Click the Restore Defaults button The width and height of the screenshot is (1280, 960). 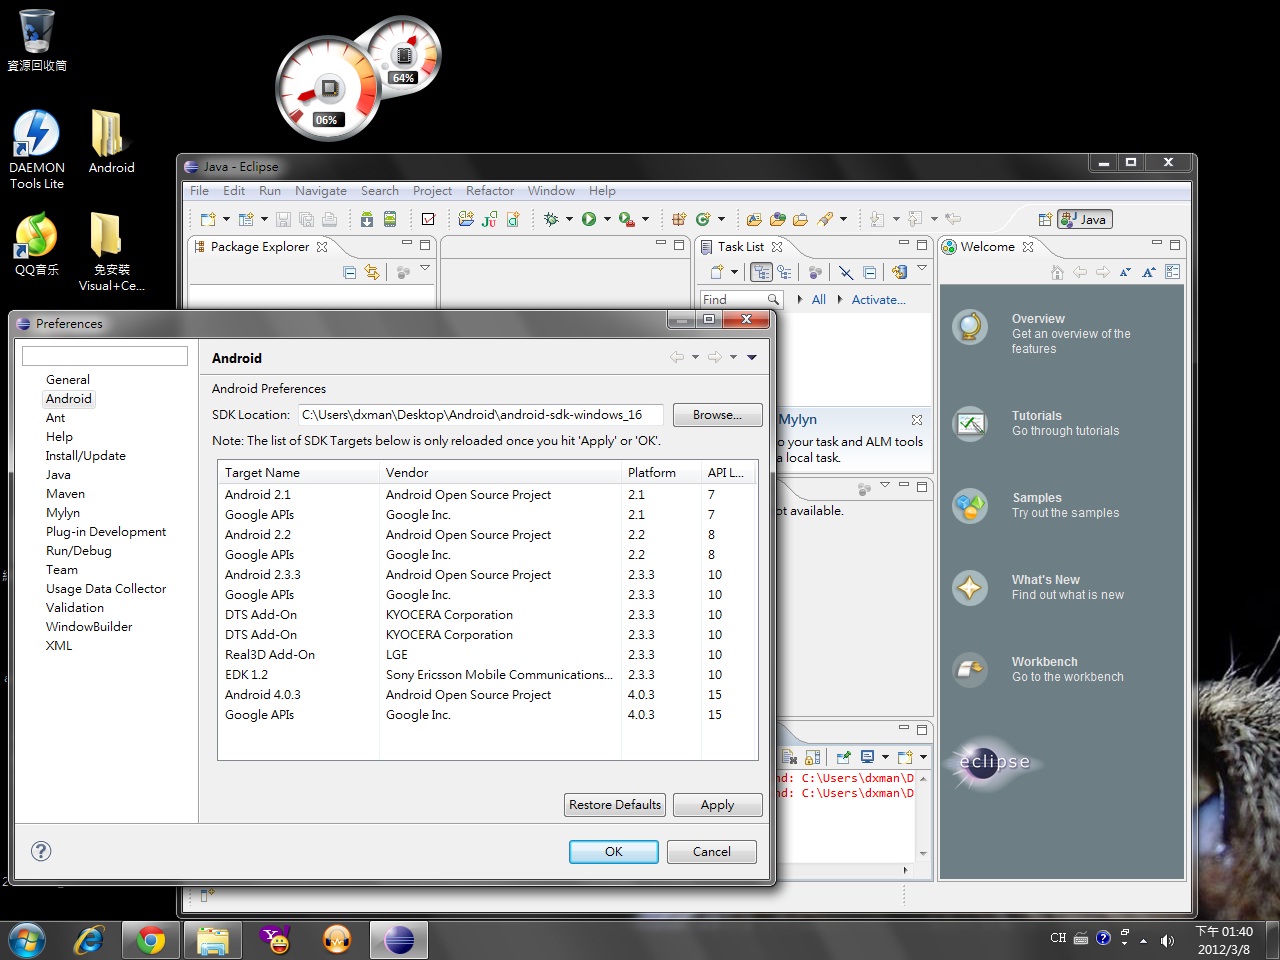click(x=615, y=805)
